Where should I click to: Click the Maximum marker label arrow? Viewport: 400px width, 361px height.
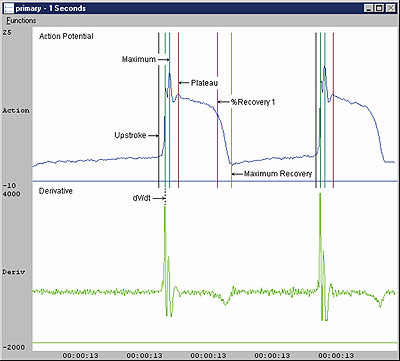pos(163,60)
